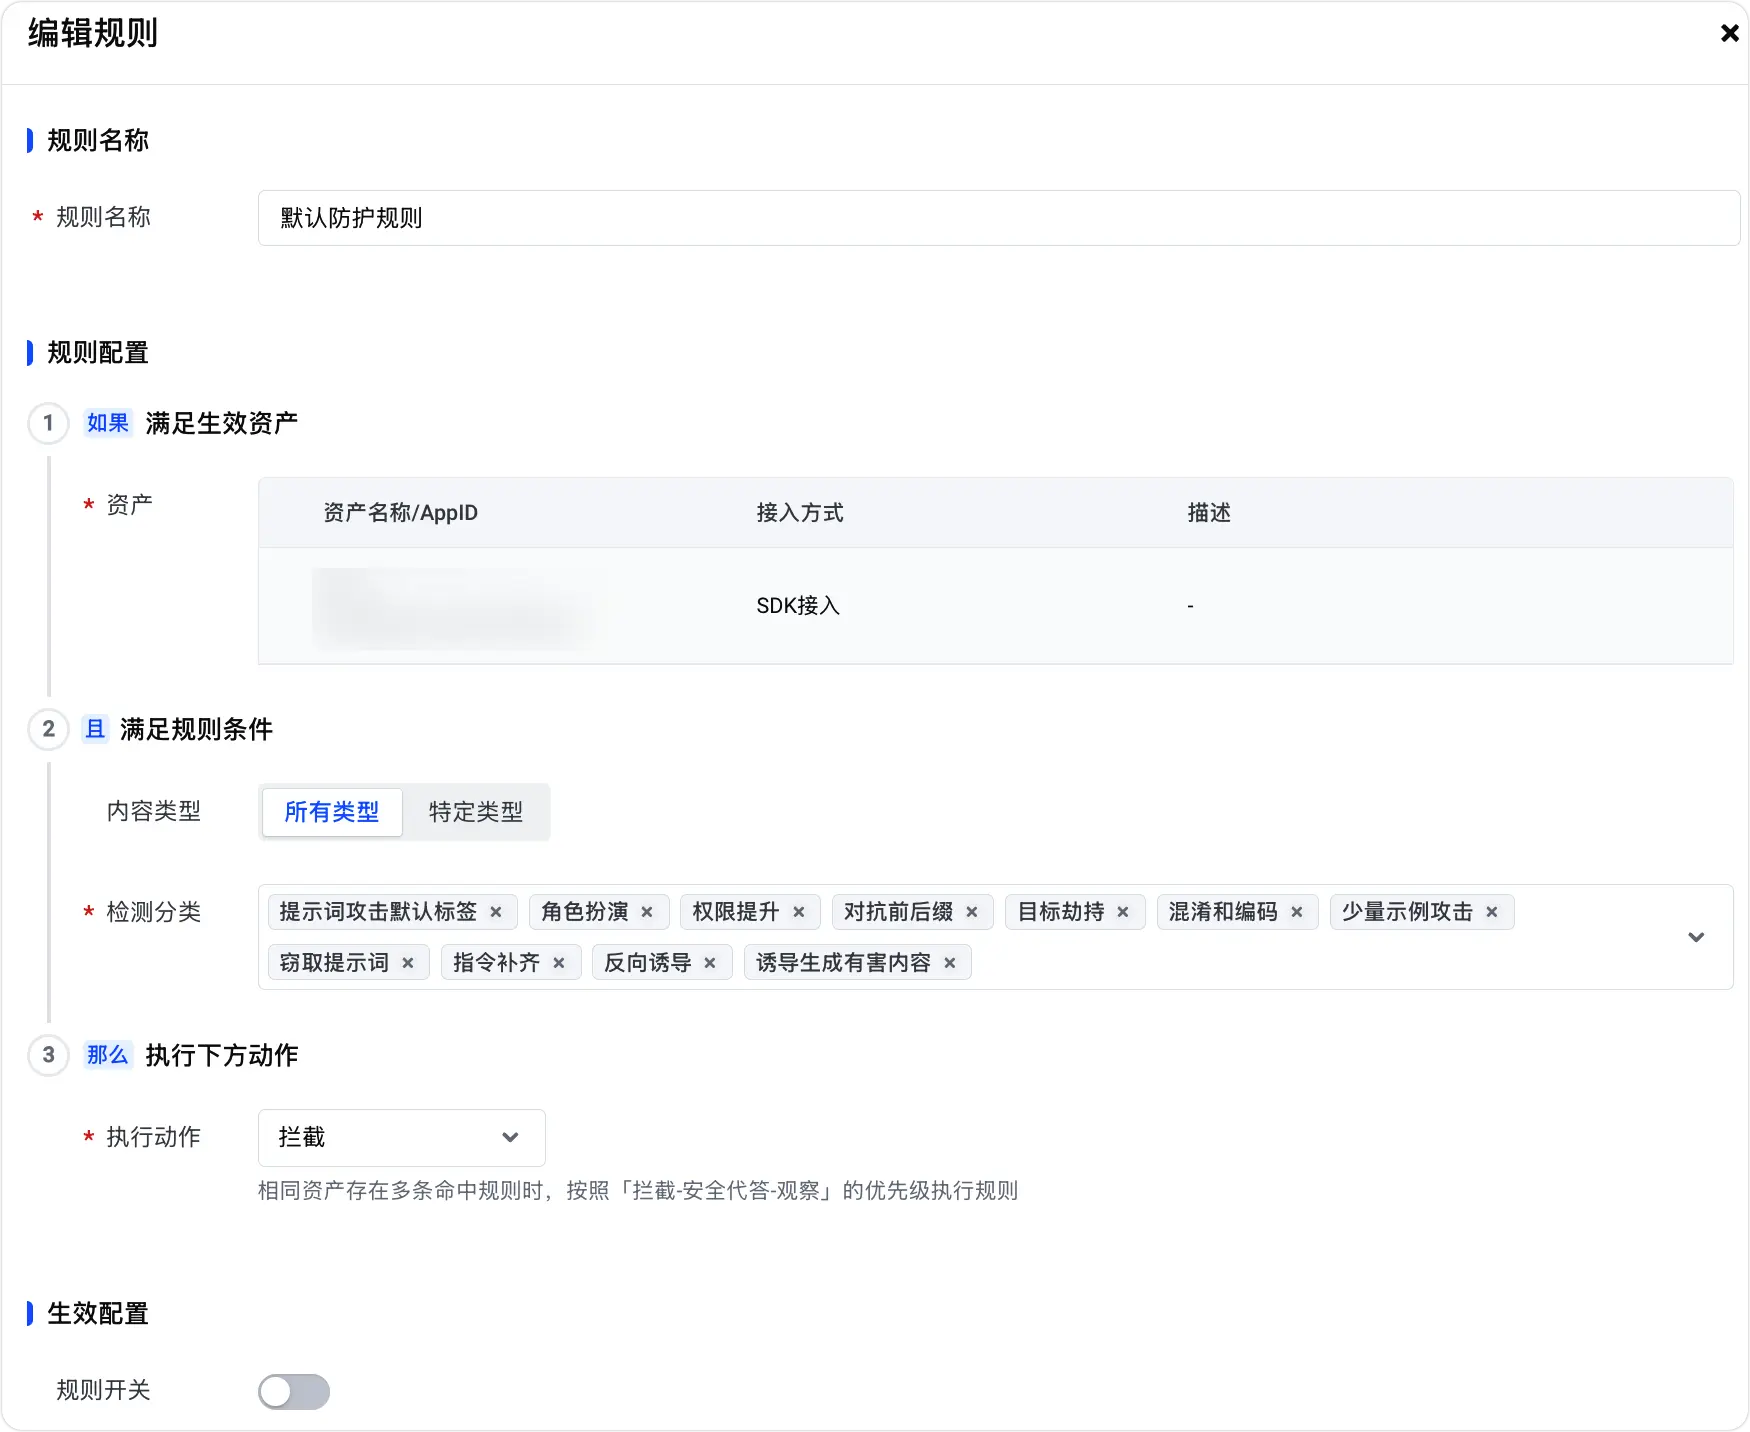1750x1432 pixels.
Task: Expand the 检测分类 multi-select chevron
Action: [x=1696, y=937]
